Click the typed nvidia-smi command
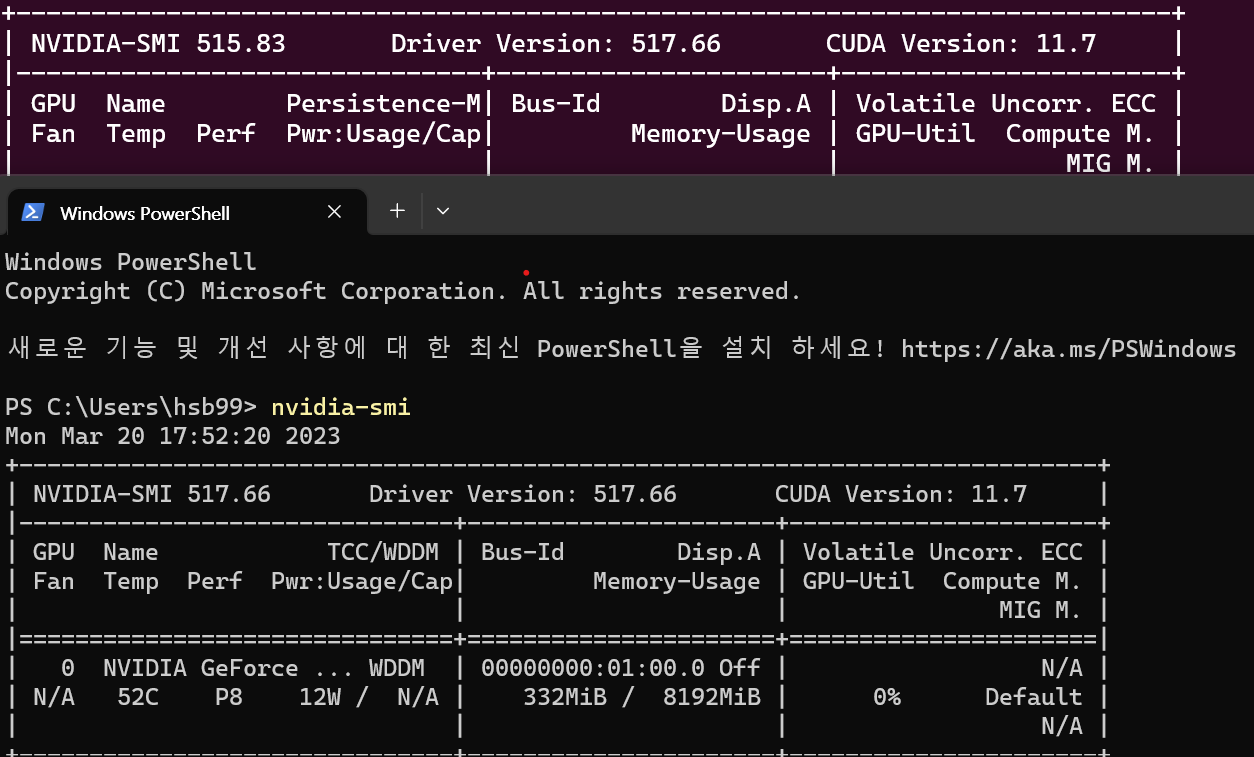Screen dimensions: 1254x757 tap(341, 408)
